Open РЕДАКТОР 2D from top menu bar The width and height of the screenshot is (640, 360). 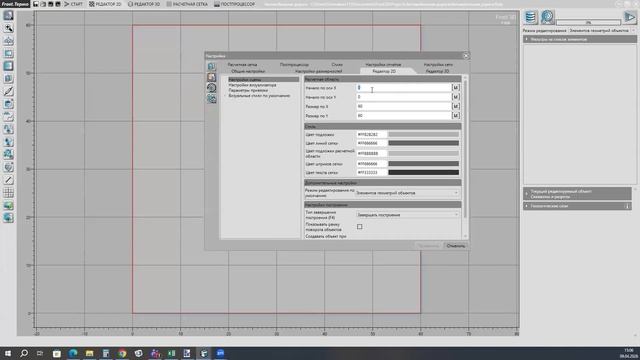[x=105, y=4]
